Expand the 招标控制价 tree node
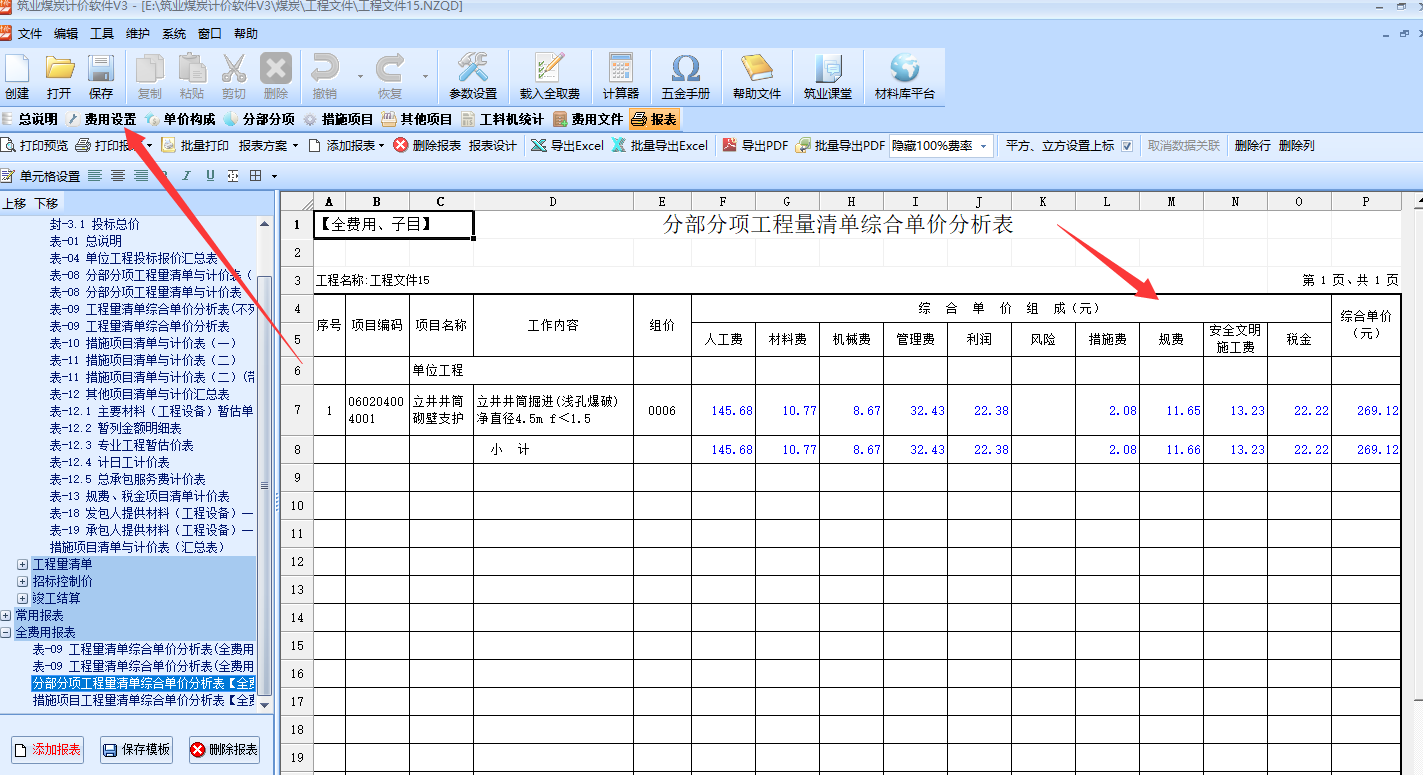This screenshot has width=1423, height=775. pyautogui.click(x=22, y=582)
